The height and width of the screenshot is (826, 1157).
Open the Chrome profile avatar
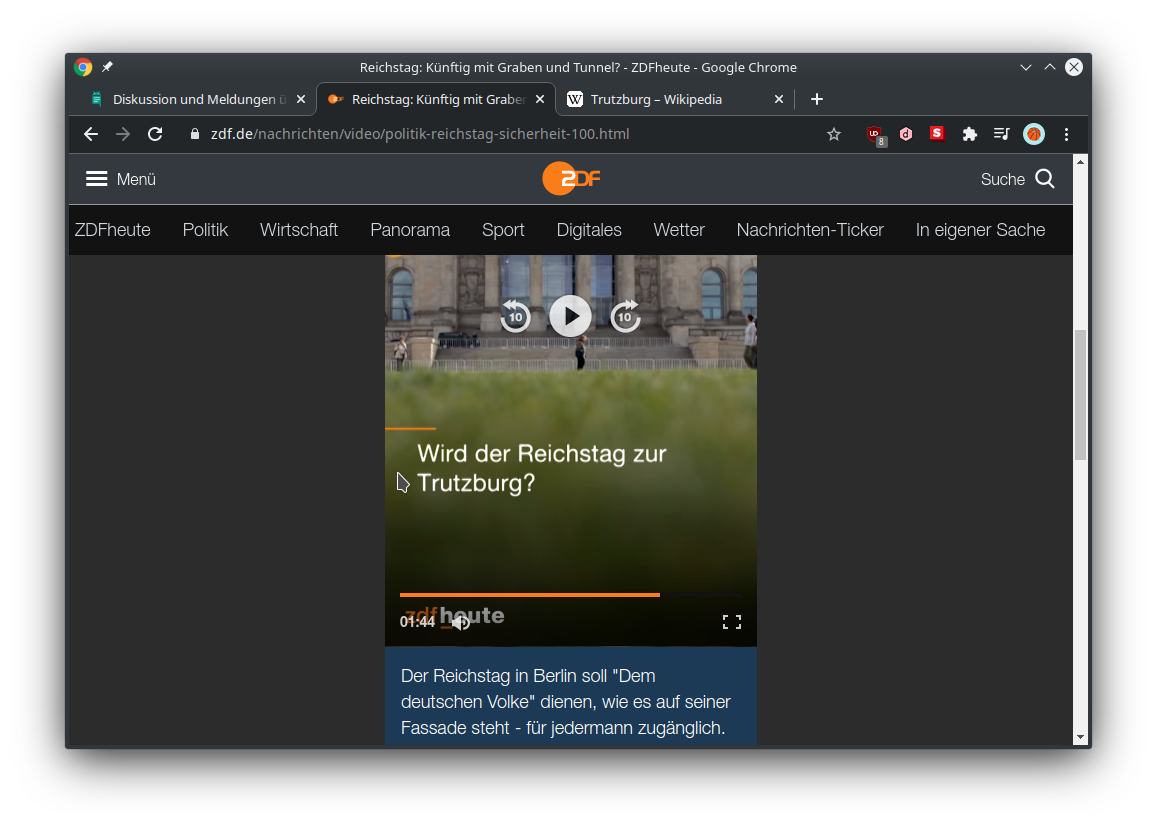pos(1034,134)
